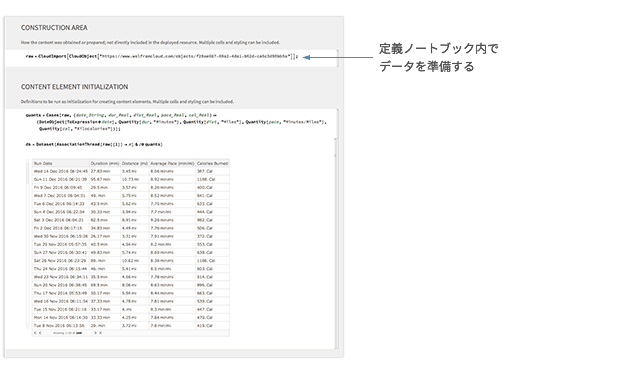The image size is (638, 369).
Task: Jump to last page of dataset
Action: point(101,333)
